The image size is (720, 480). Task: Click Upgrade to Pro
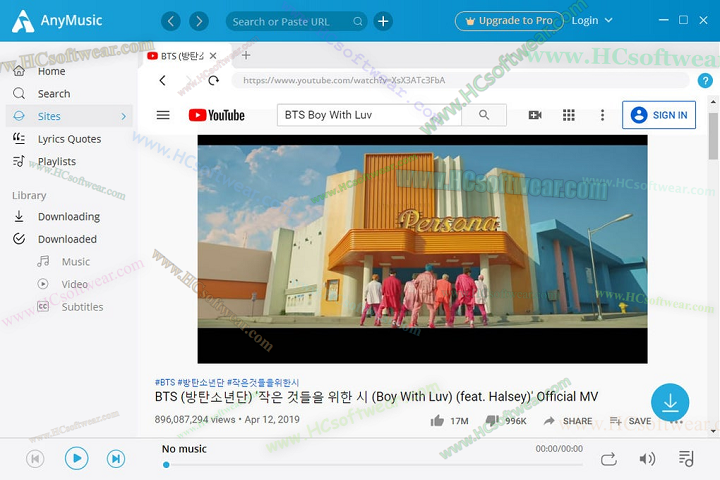click(509, 21)
